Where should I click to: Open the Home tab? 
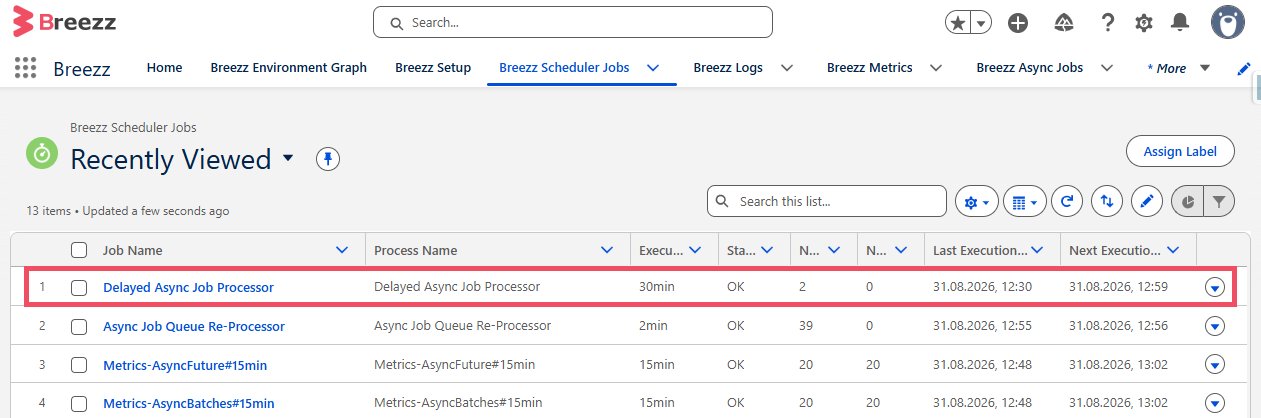164,68
